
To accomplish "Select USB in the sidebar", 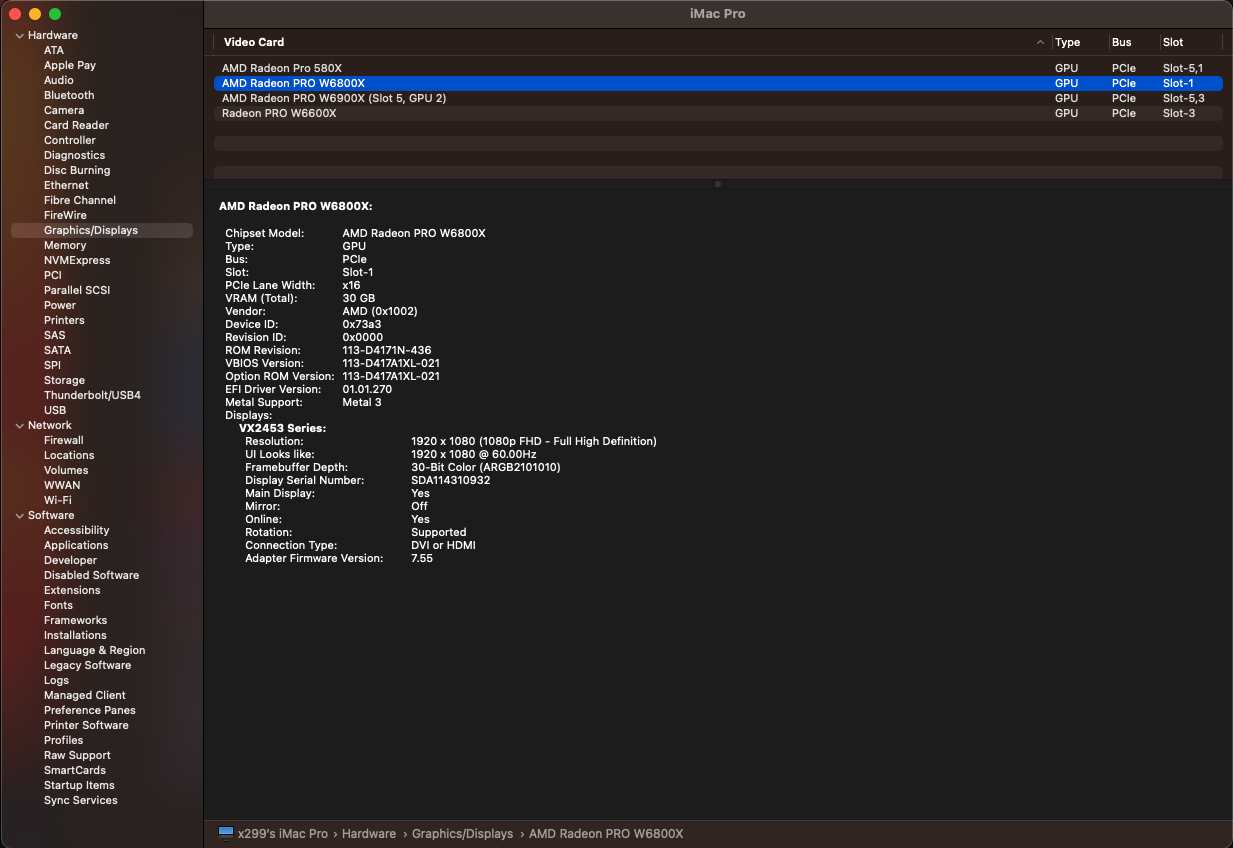I will coord(55,410).
